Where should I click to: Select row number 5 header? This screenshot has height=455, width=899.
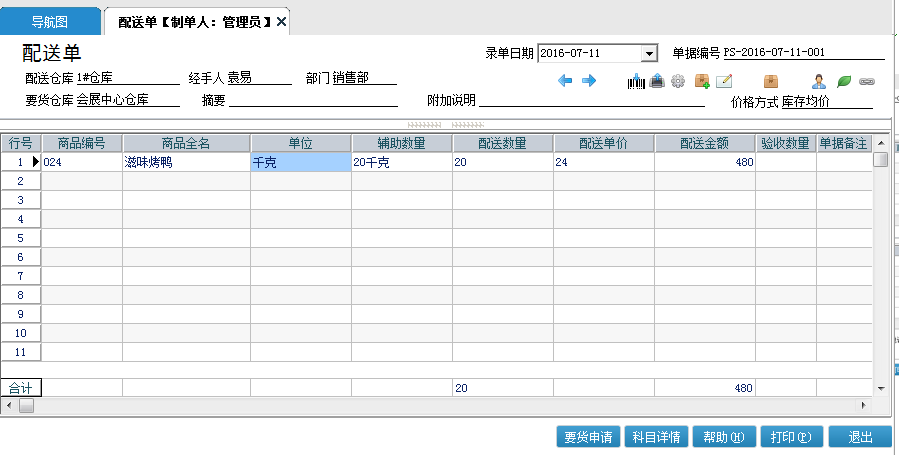point(21,238)
